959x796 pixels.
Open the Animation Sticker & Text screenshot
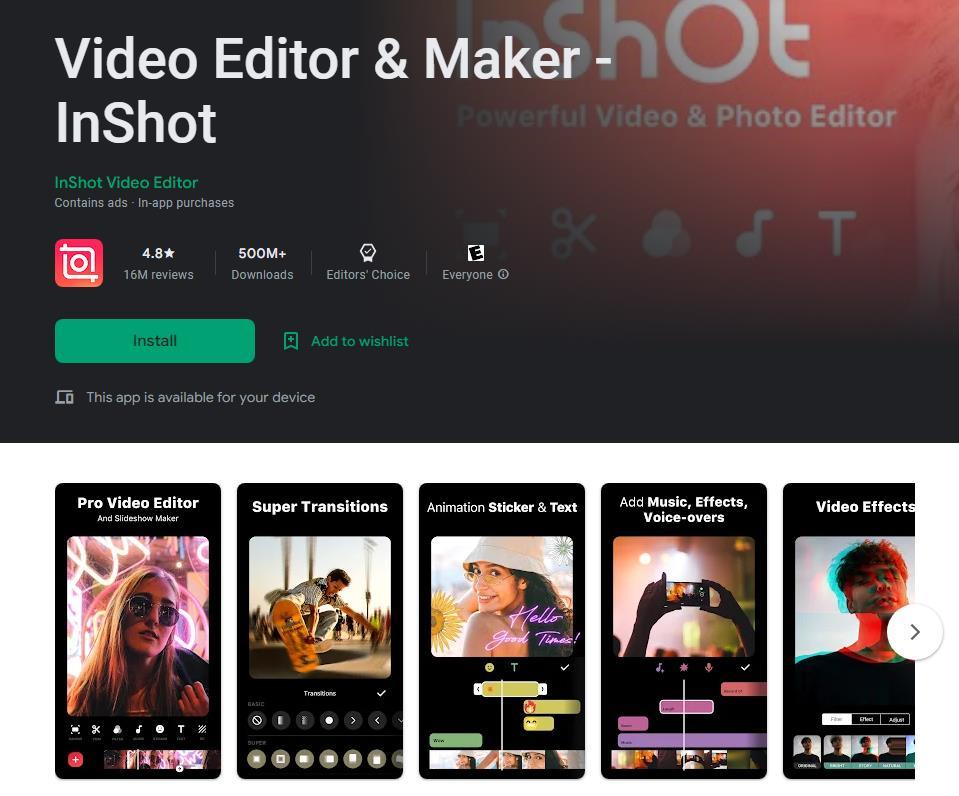502,631
